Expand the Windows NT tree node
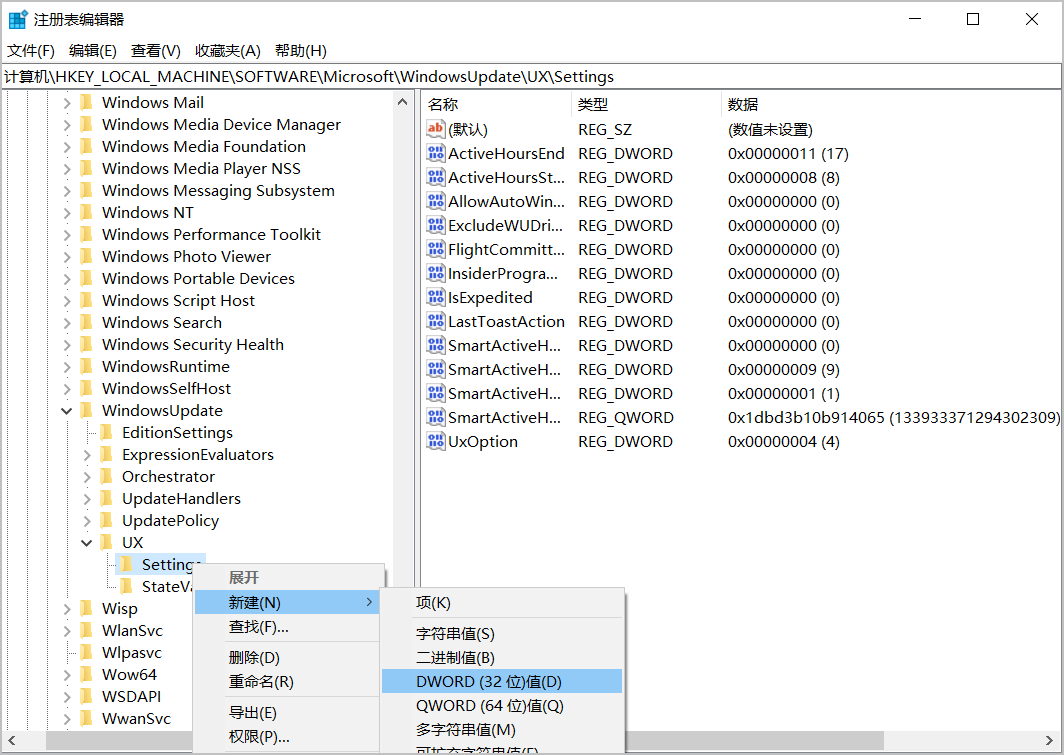This screenshot has height=755, width=1064. point(67,213)
